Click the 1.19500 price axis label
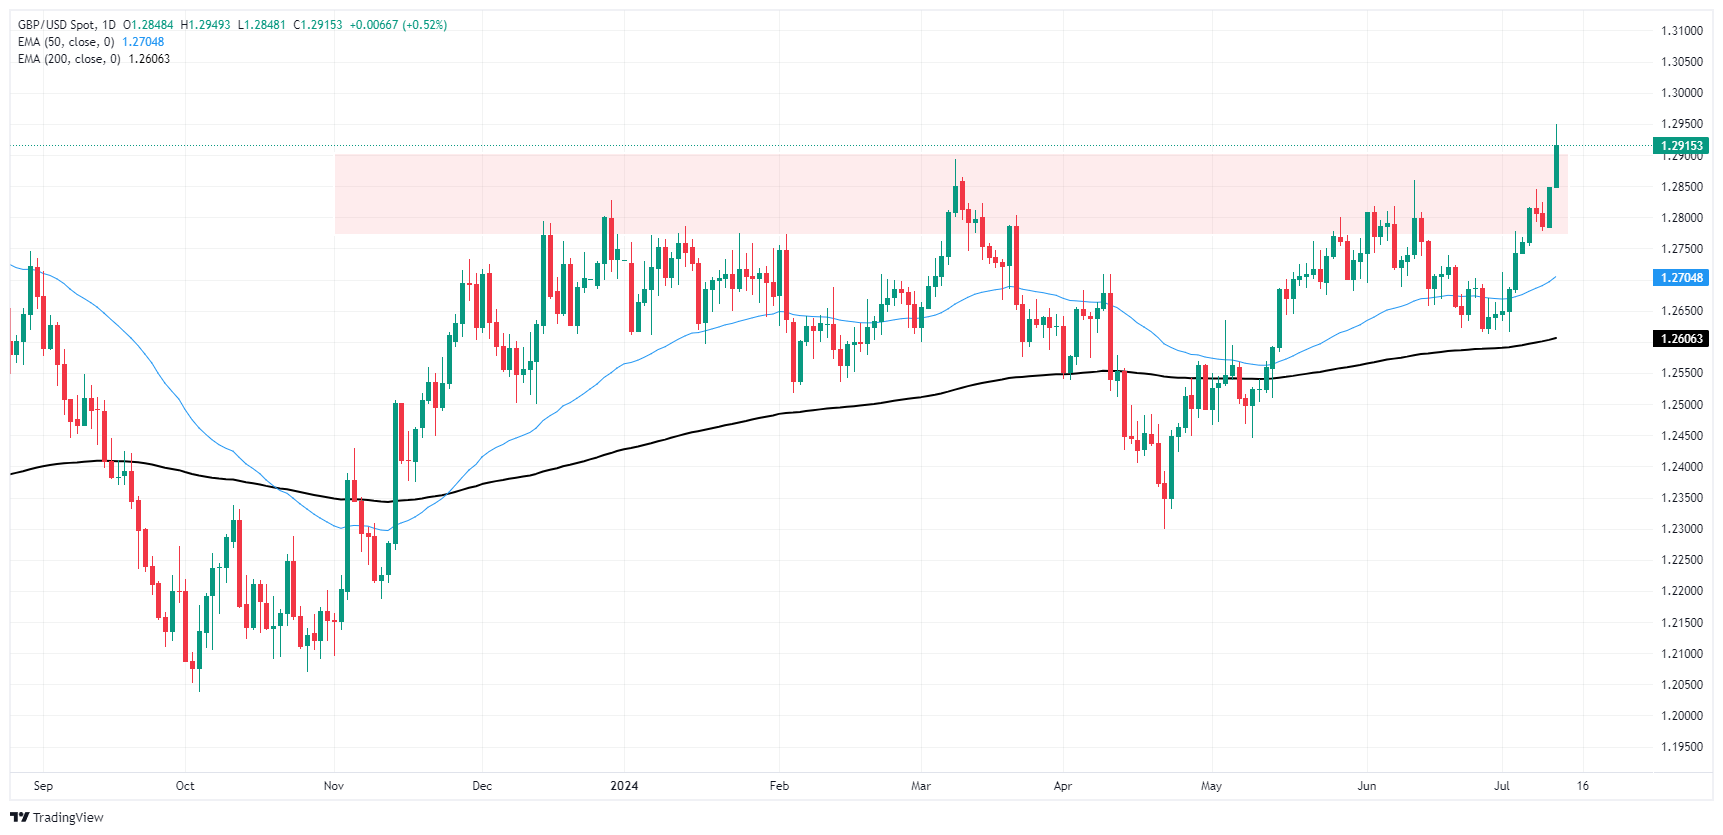 click(x=1681, y=747)
